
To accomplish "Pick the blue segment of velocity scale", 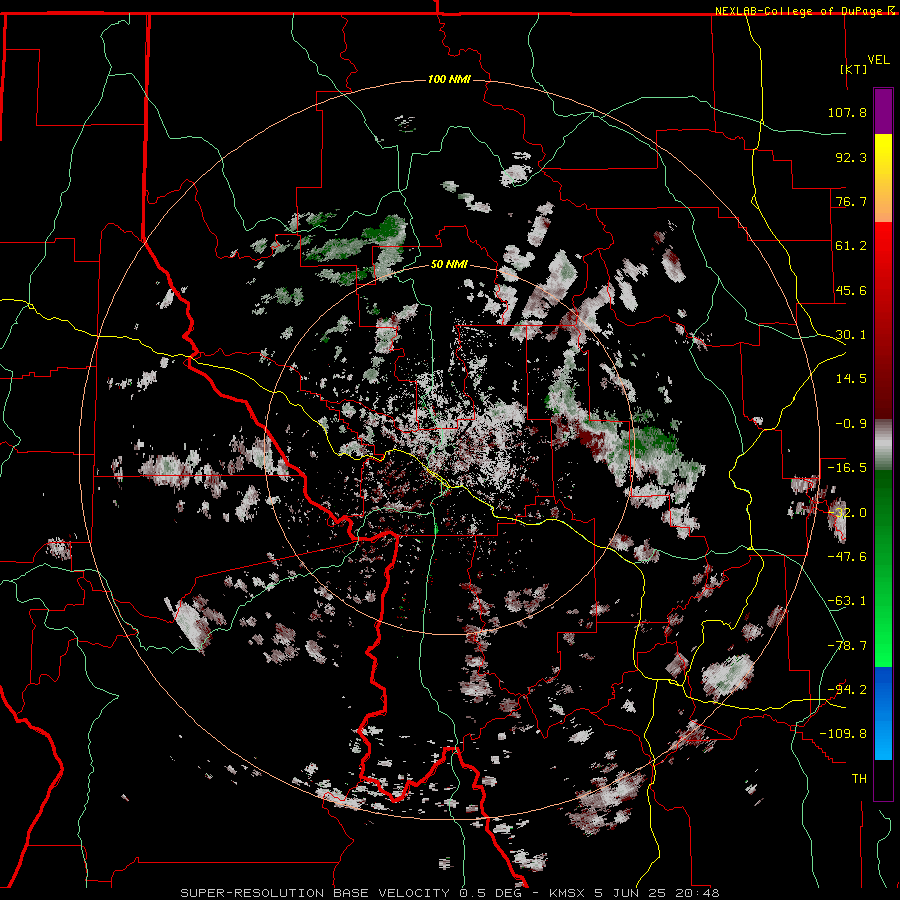I will pyautogui.click(x=883, y=713).
